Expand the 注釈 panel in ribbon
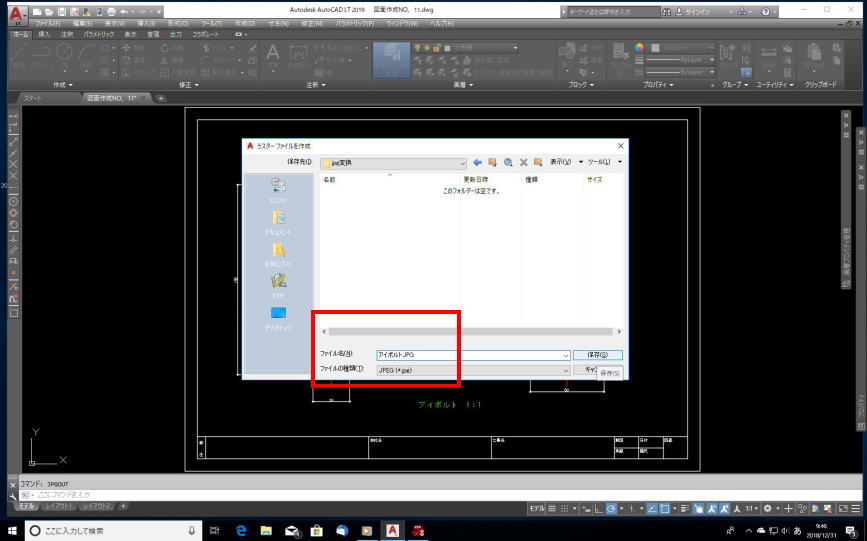The image size is (867, 541). click(x=316, y=85)
